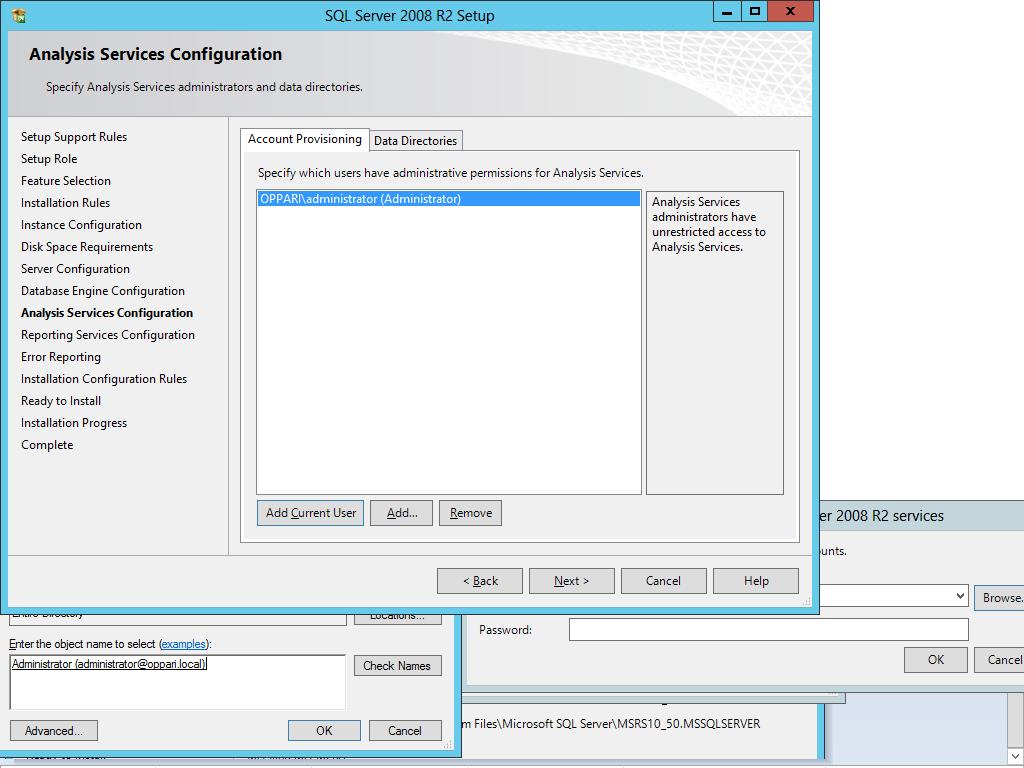Click the Password field in services dialog
Image resolution: width=1024 pixels, height=768 pixels.
(768, 630)
